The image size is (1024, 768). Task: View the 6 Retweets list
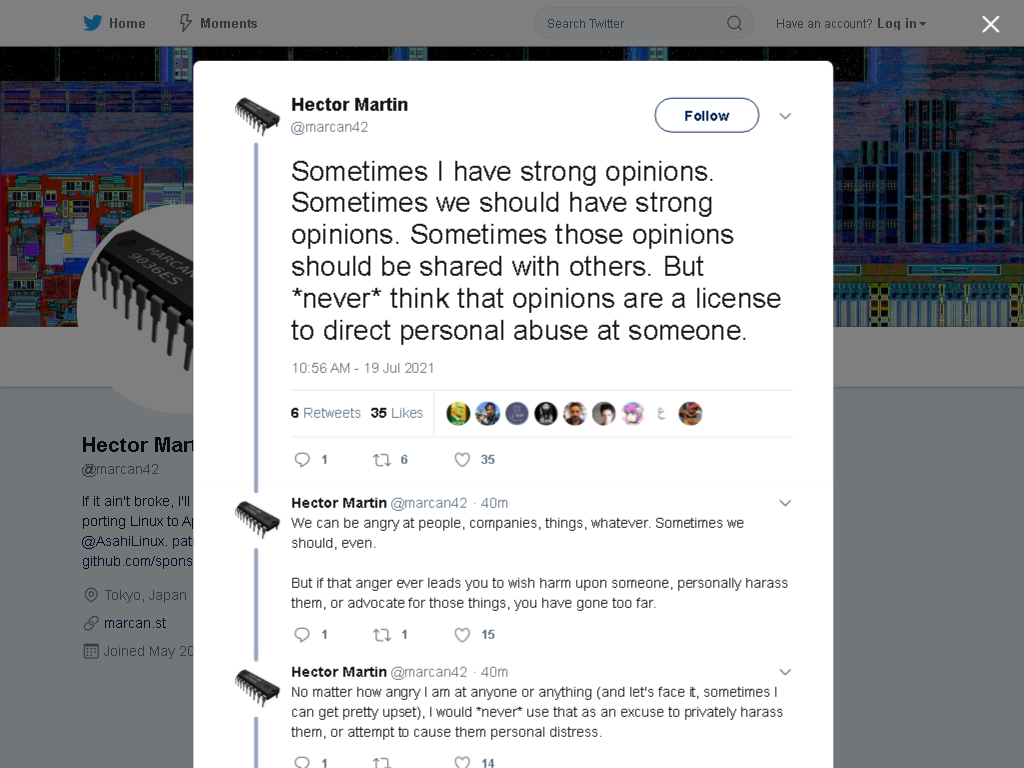point(325,413)
